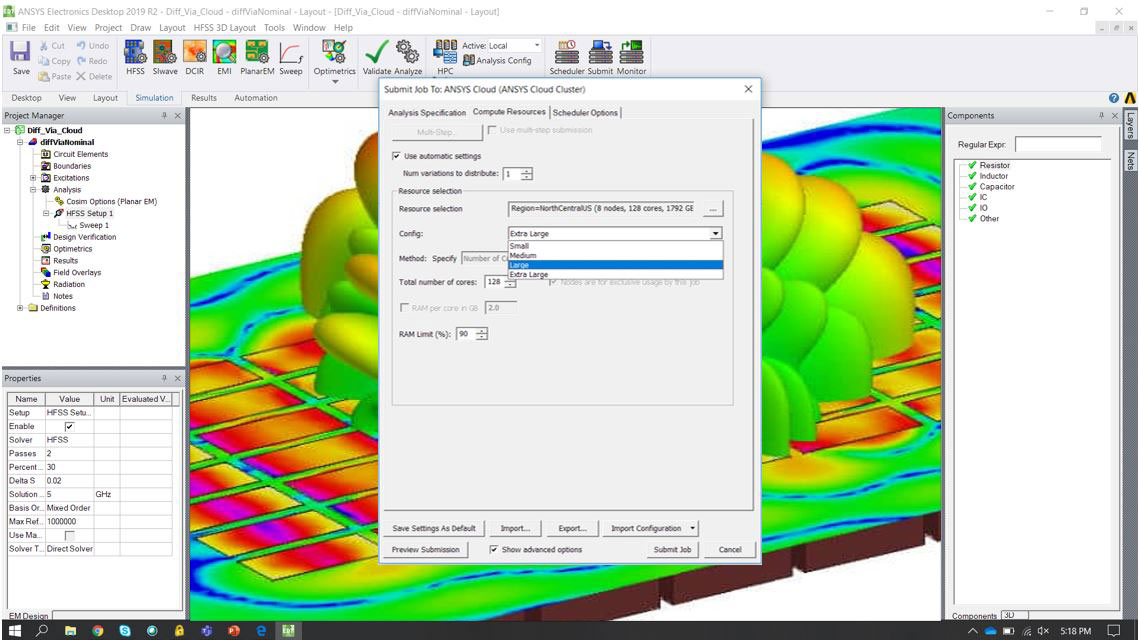Collapse the Diff_Via_Cloud project node
The image size is (1139, 640).
(7, 131)
